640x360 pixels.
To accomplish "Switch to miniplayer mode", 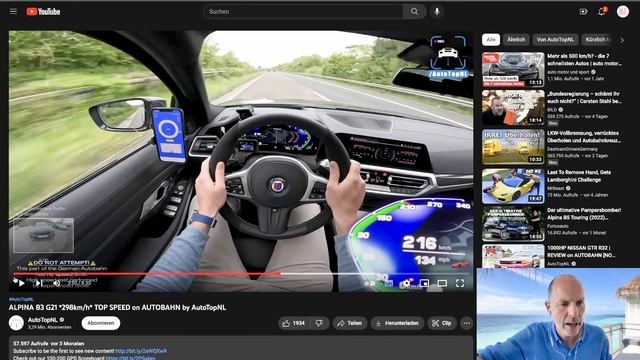I will (424, 283).
